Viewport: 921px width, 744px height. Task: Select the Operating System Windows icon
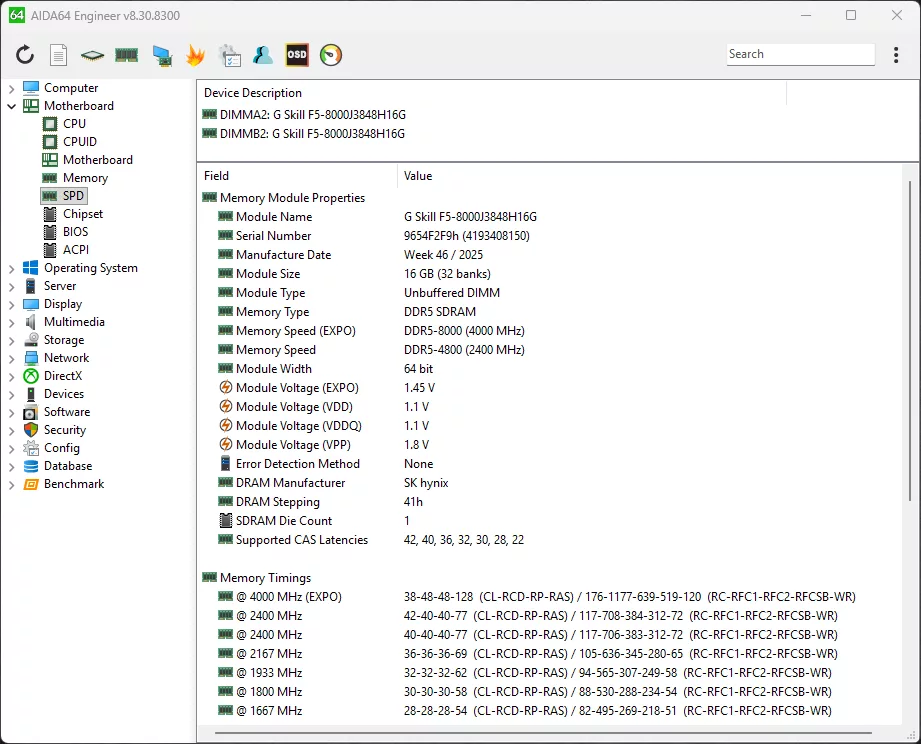[x=31, y=268]
